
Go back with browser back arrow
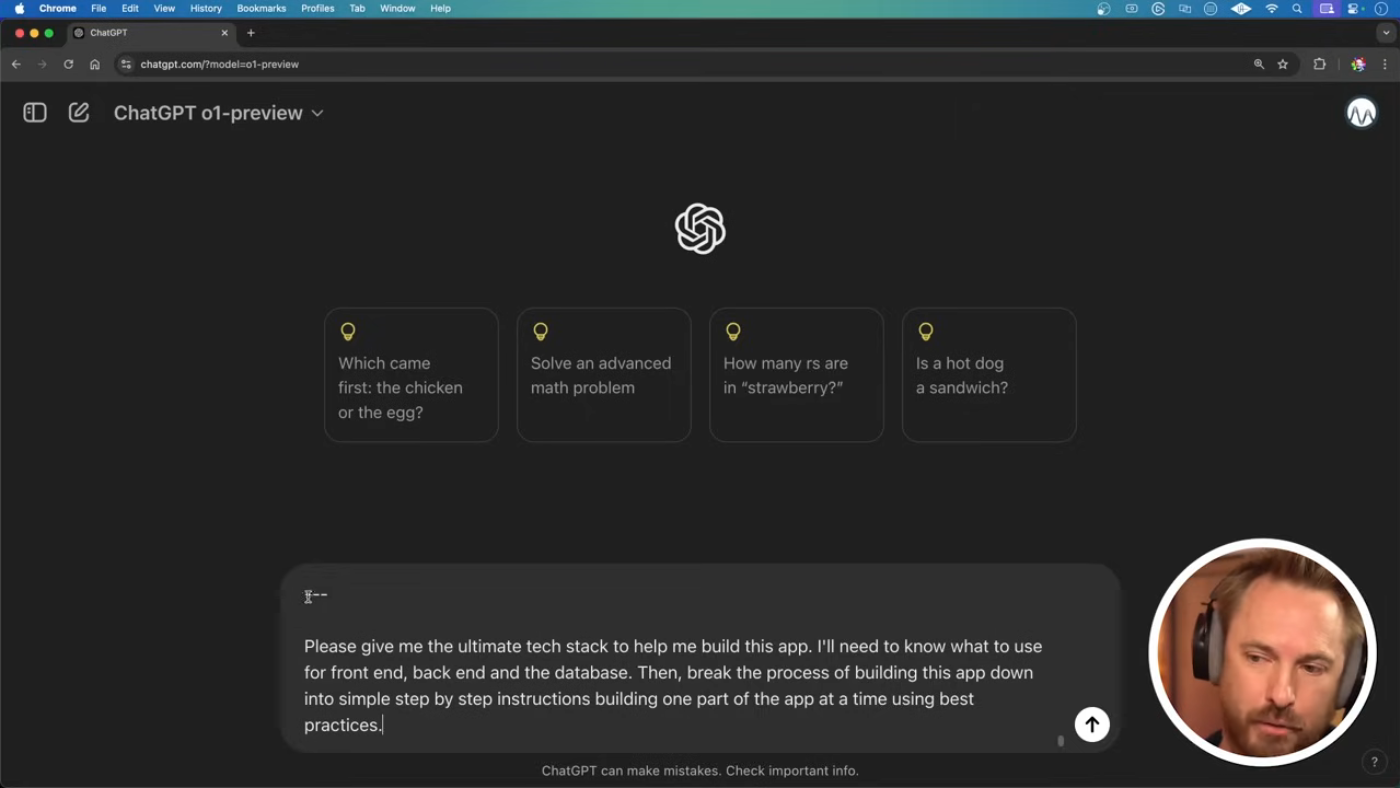16,64
